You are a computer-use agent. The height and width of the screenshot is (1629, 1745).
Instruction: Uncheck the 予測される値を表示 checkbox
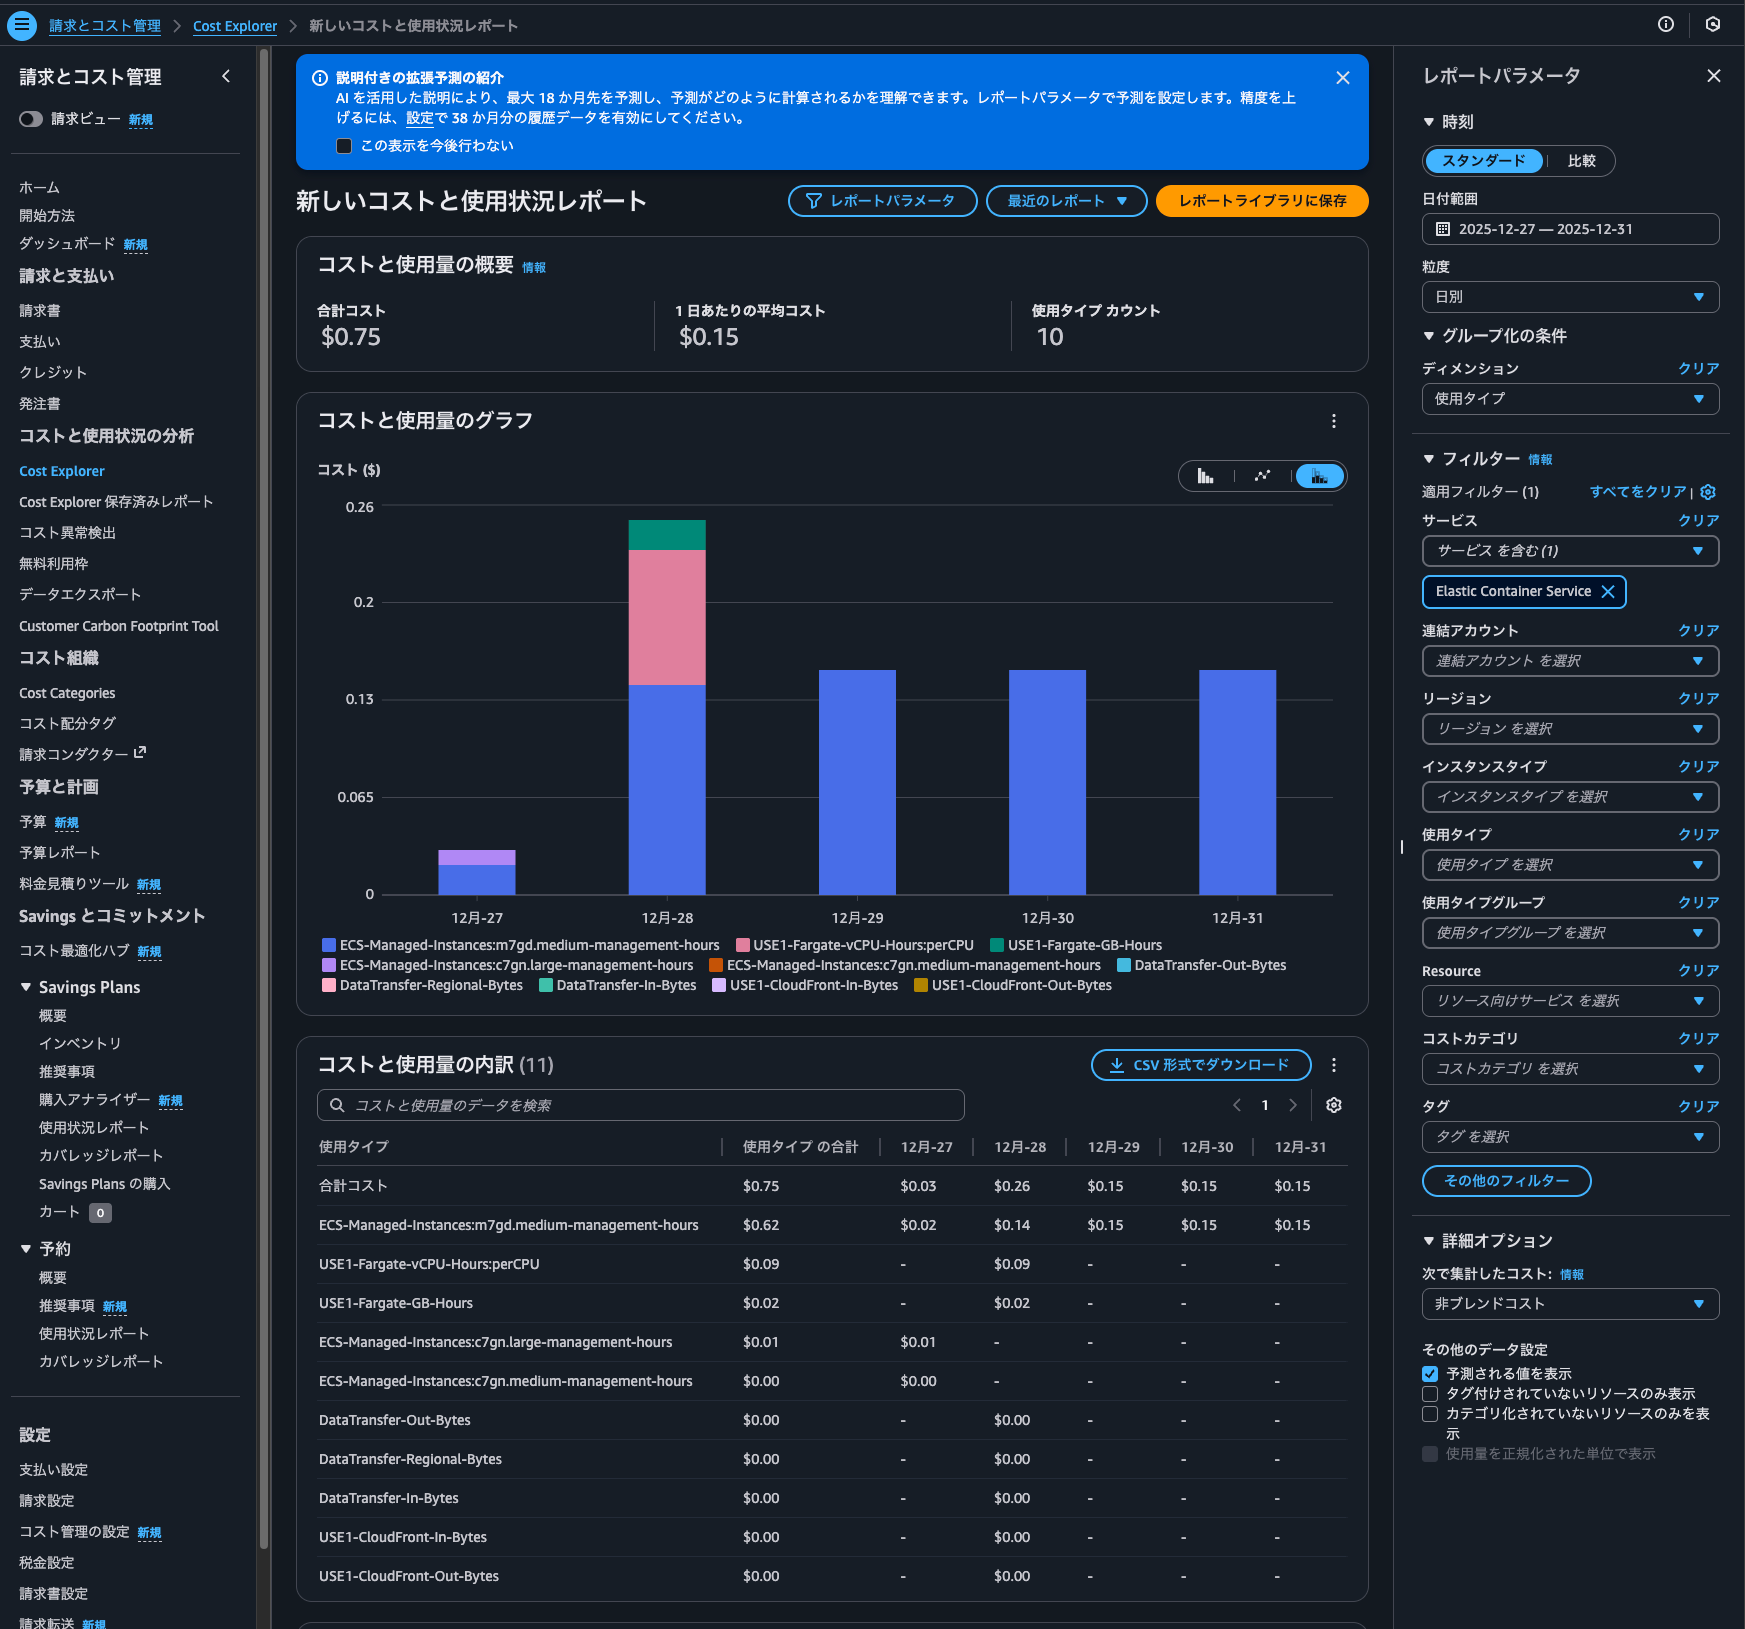pos(1430,1374)
